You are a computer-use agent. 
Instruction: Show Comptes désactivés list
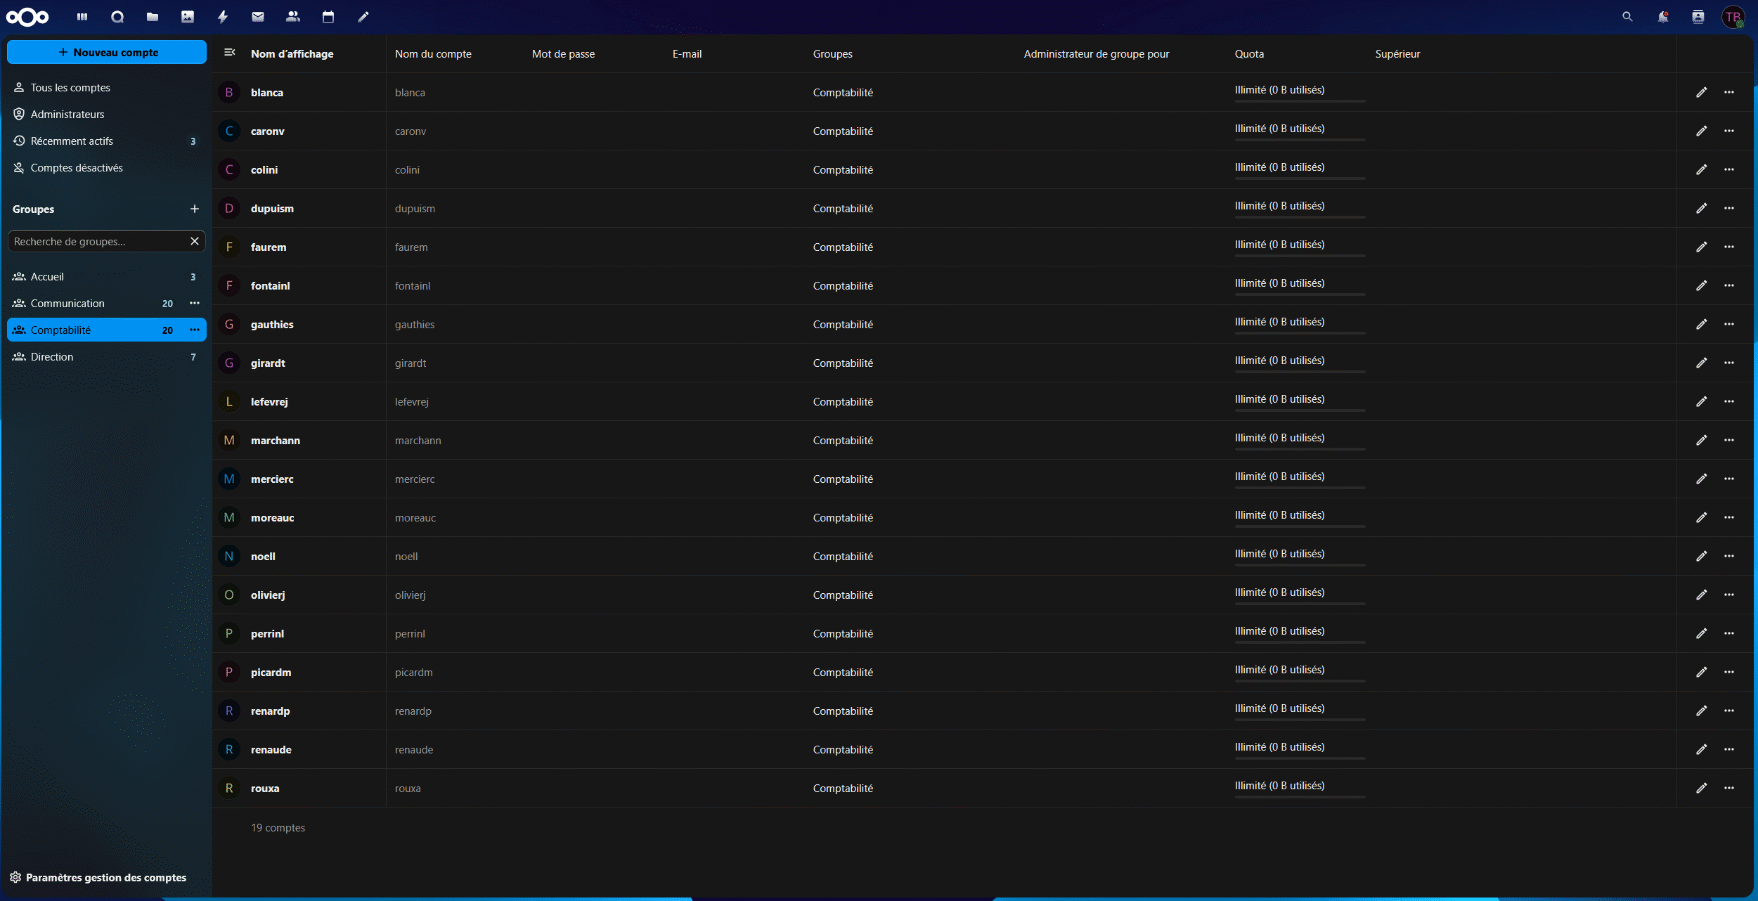point(76,168)
